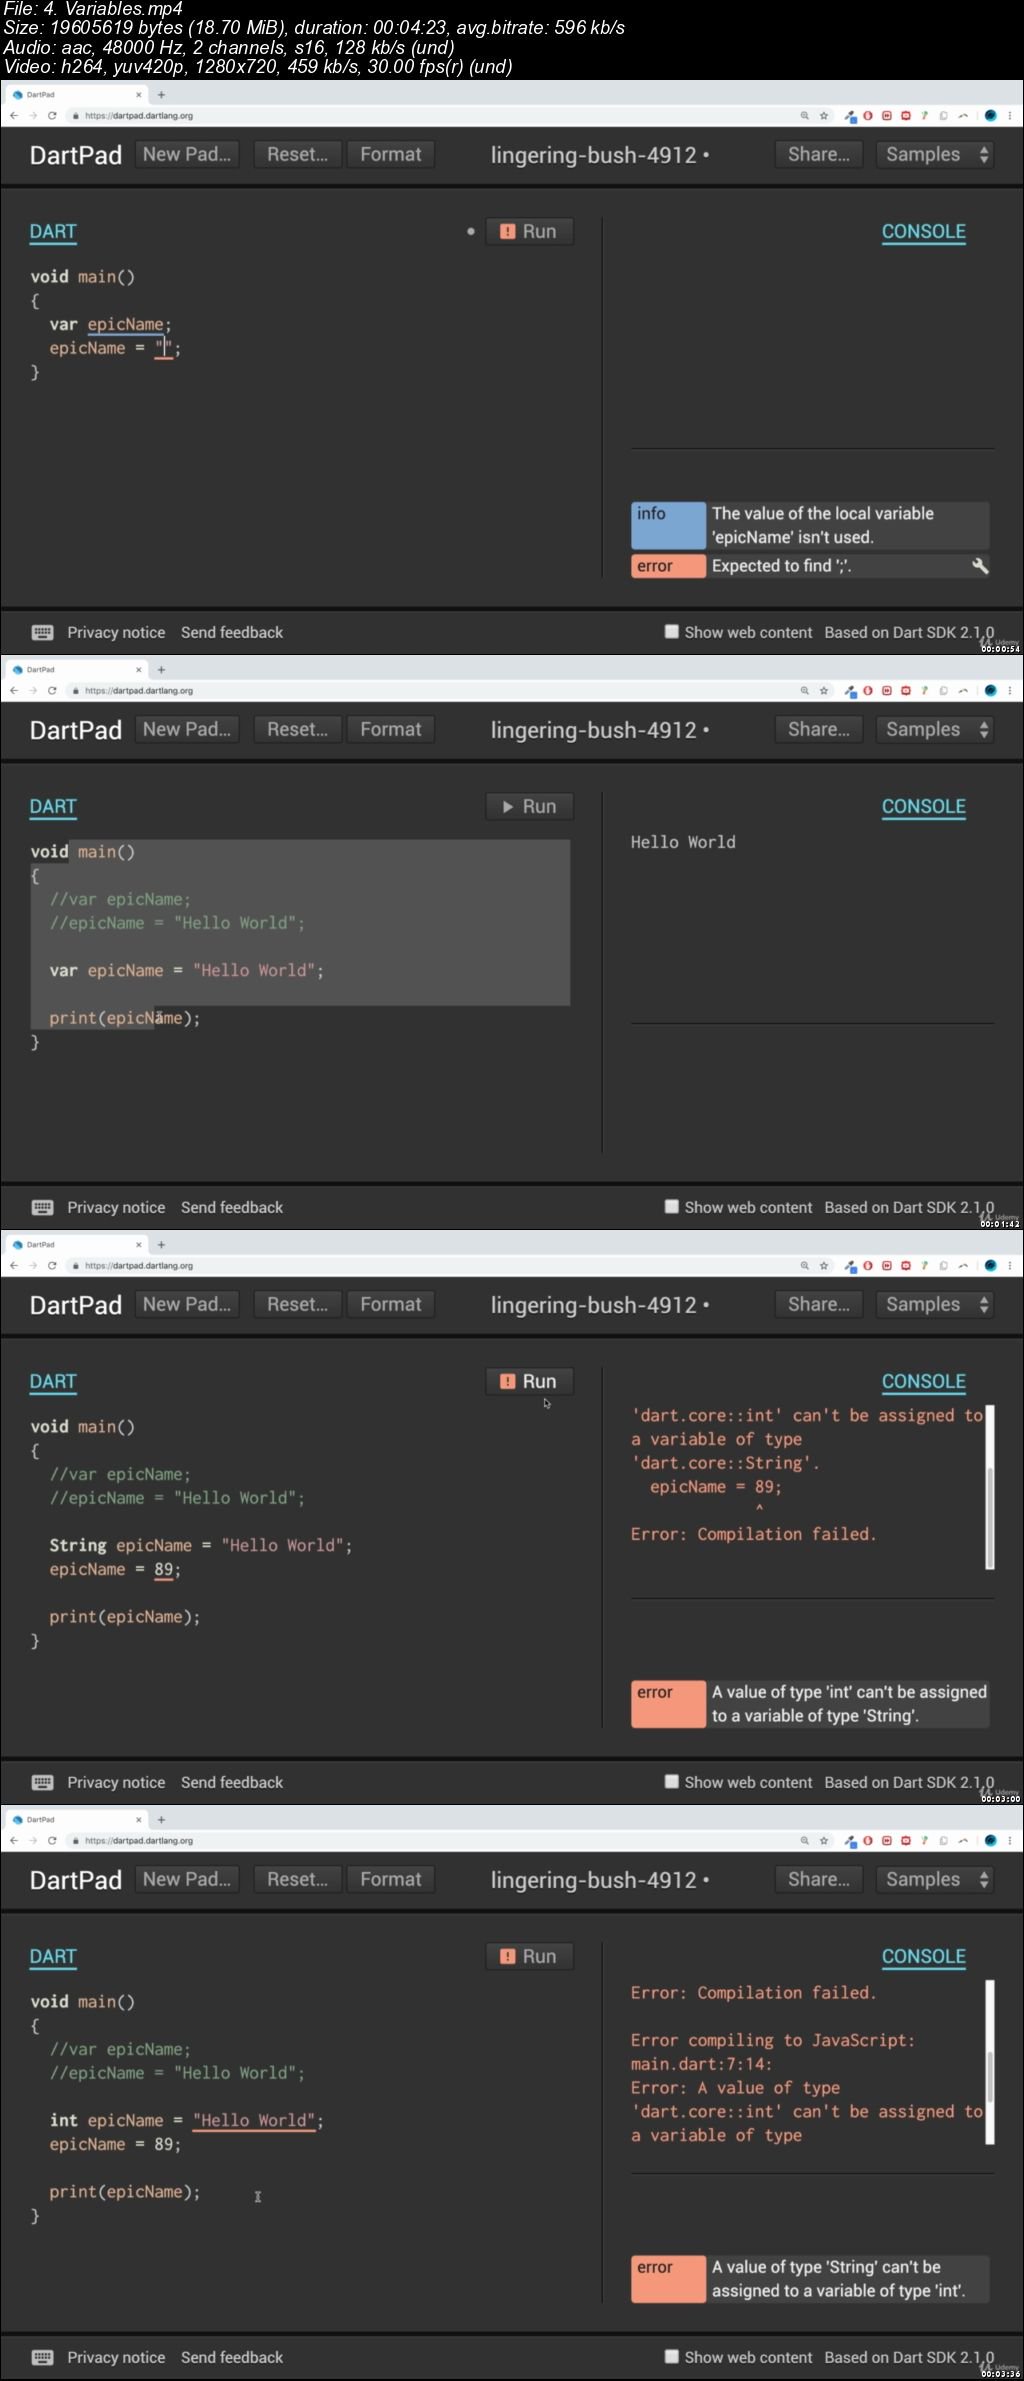Click the error 'A value of type 'String' can't be assigned'
The height and width of the screenshot is (2381, 1024).
(810, 2279)
